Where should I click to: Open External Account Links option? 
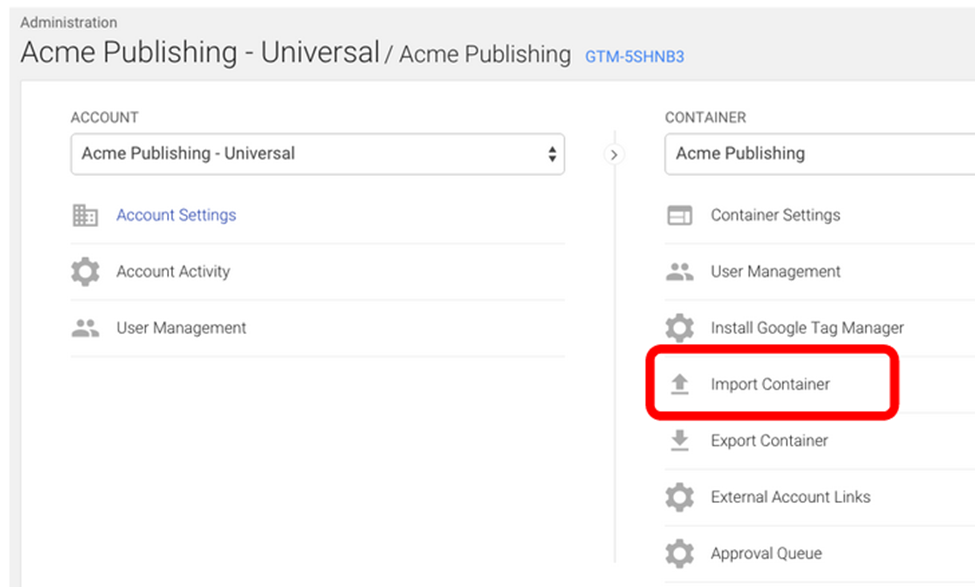pos(790,497)
